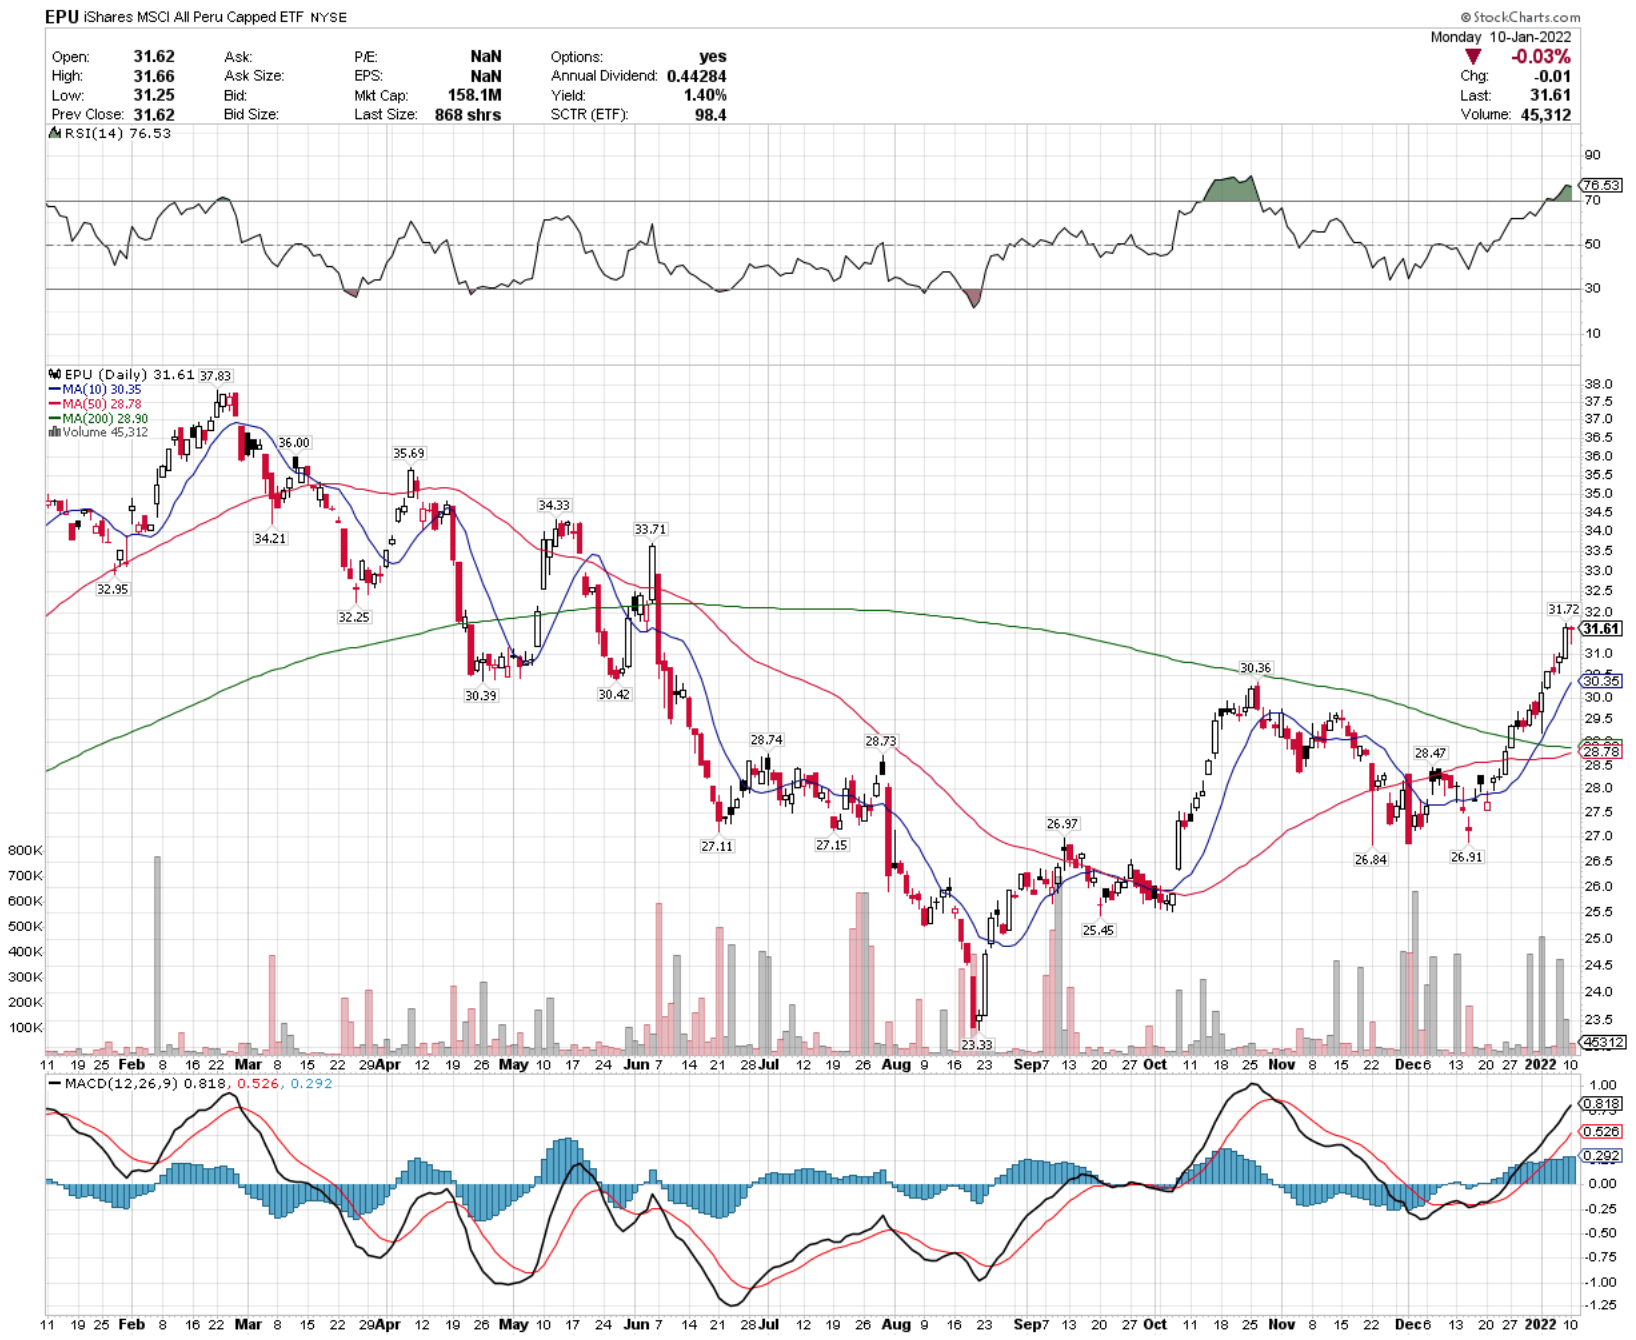Click the 30.36 high price label
The image size is (1636, 1340).
click(x=1256, y=668)
